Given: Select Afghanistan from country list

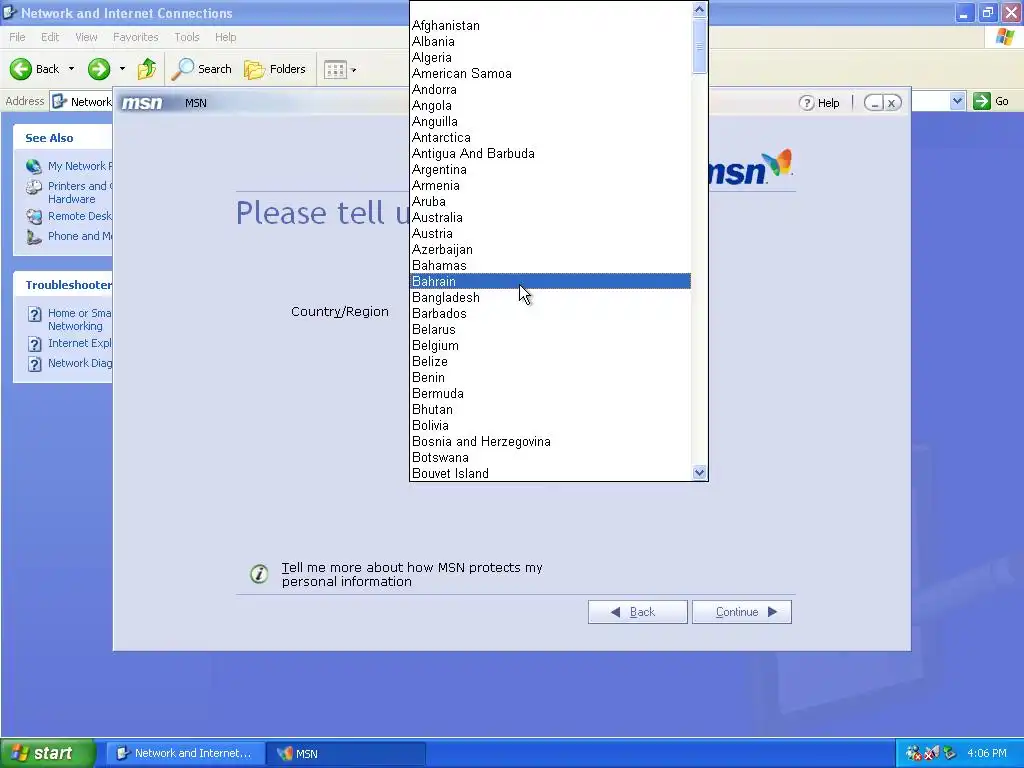Looking at the screenshot, I should pyautogui.click(x=550, y=25).
